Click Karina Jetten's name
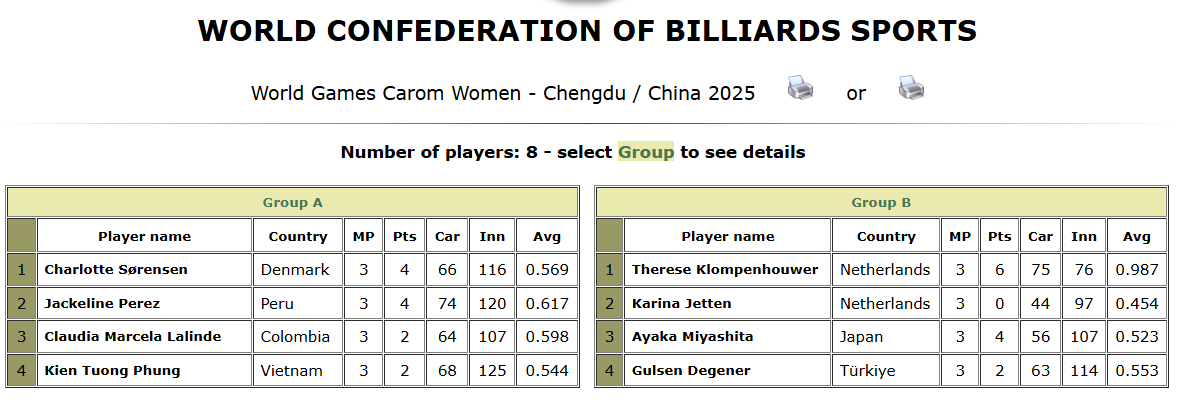 click(x=681, y=303)
